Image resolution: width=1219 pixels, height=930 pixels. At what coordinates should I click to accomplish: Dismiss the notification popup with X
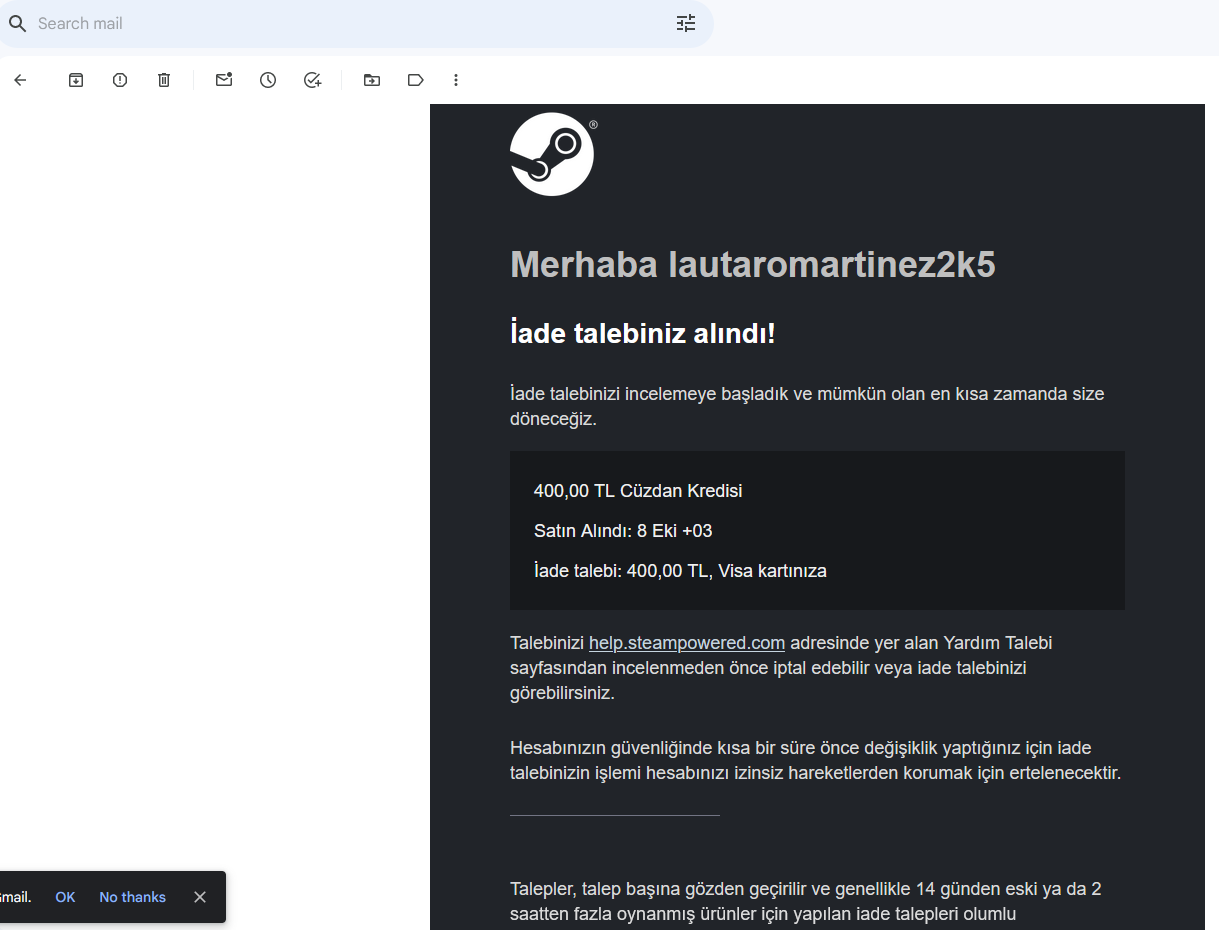click(200, 897)
